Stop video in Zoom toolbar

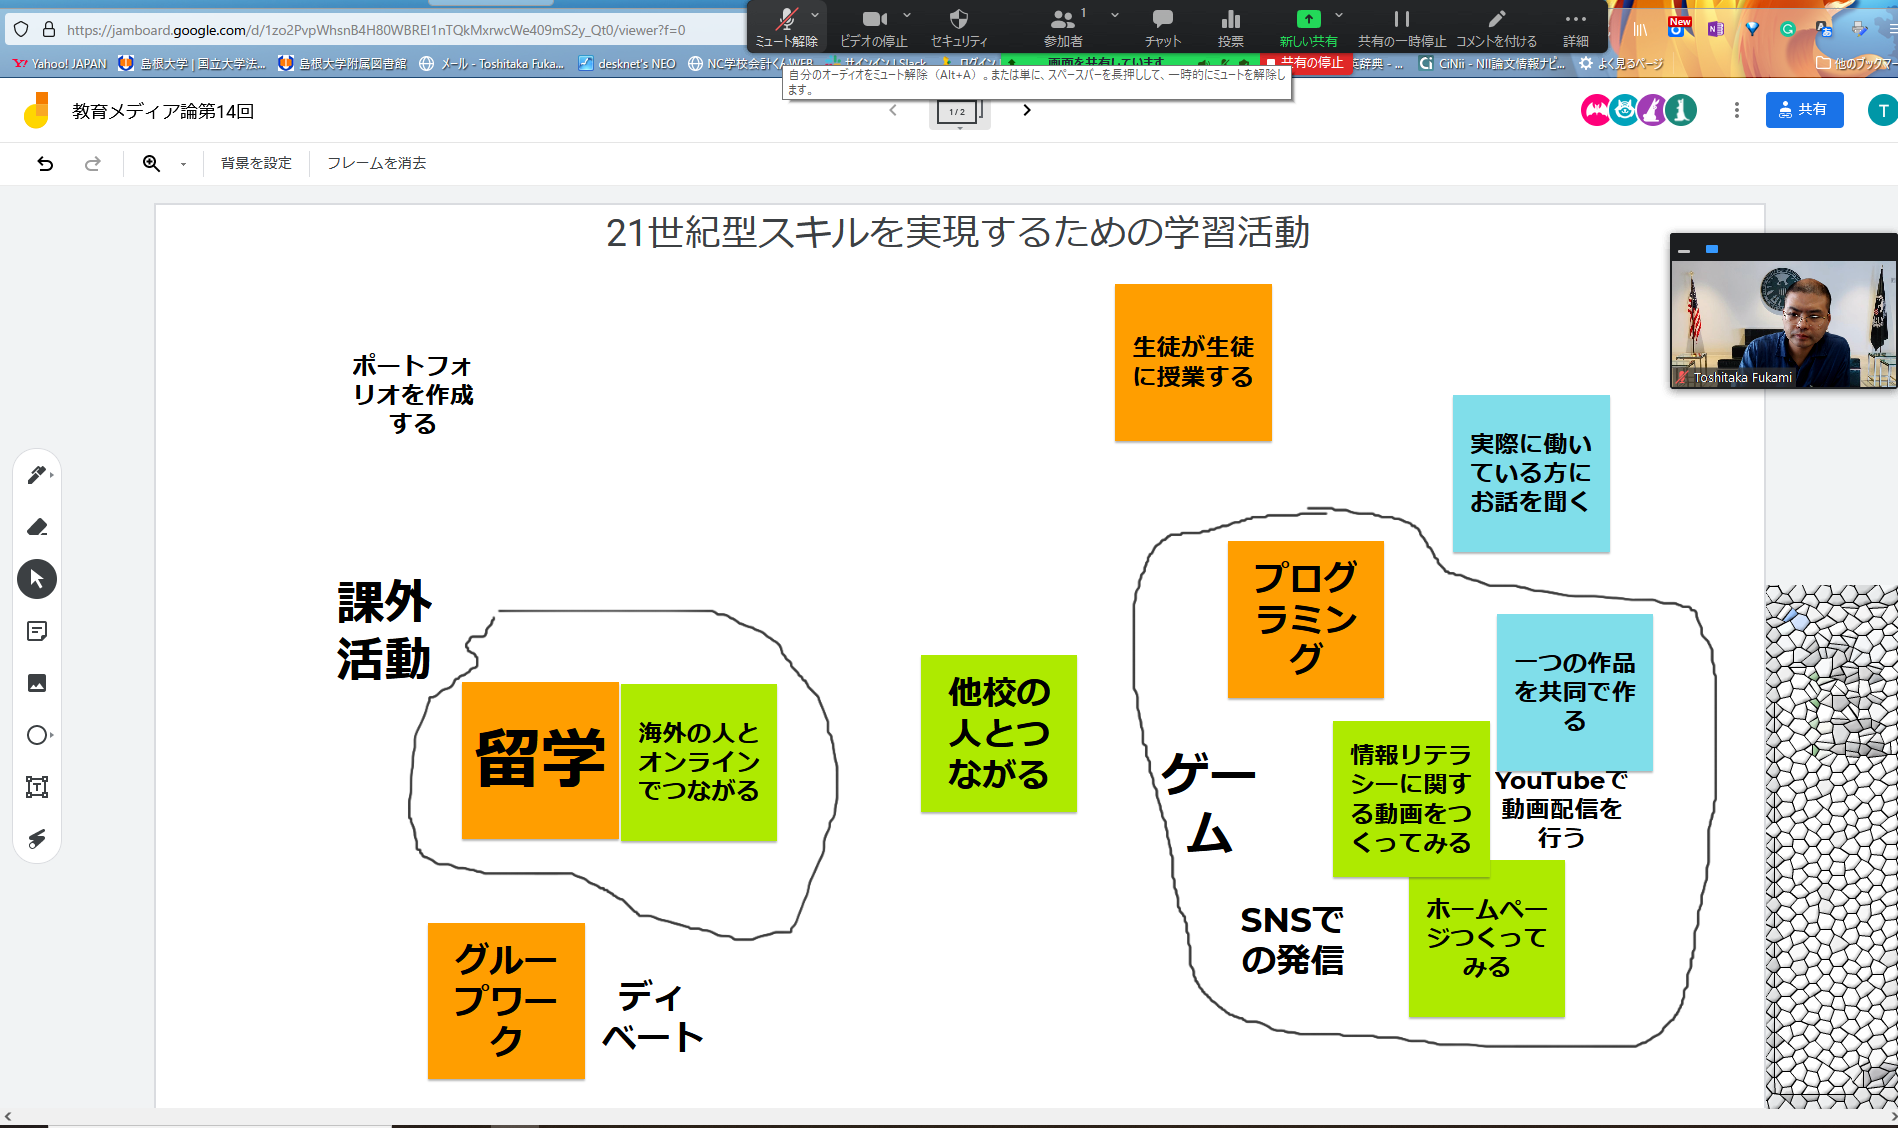[x=873, y=26]
